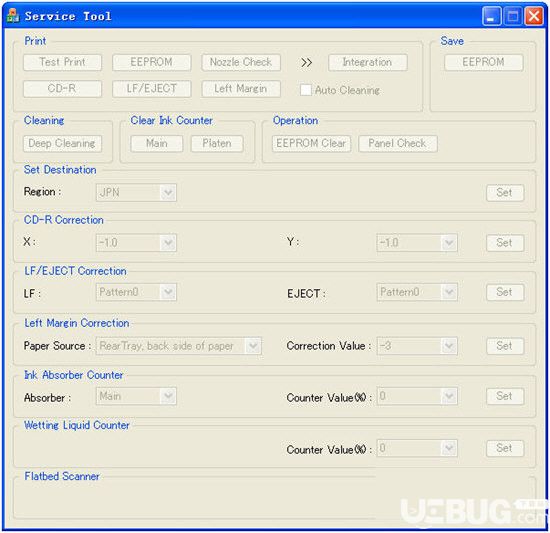
Task: Click the EEPROM button in Save group
Action: [483, 62]
